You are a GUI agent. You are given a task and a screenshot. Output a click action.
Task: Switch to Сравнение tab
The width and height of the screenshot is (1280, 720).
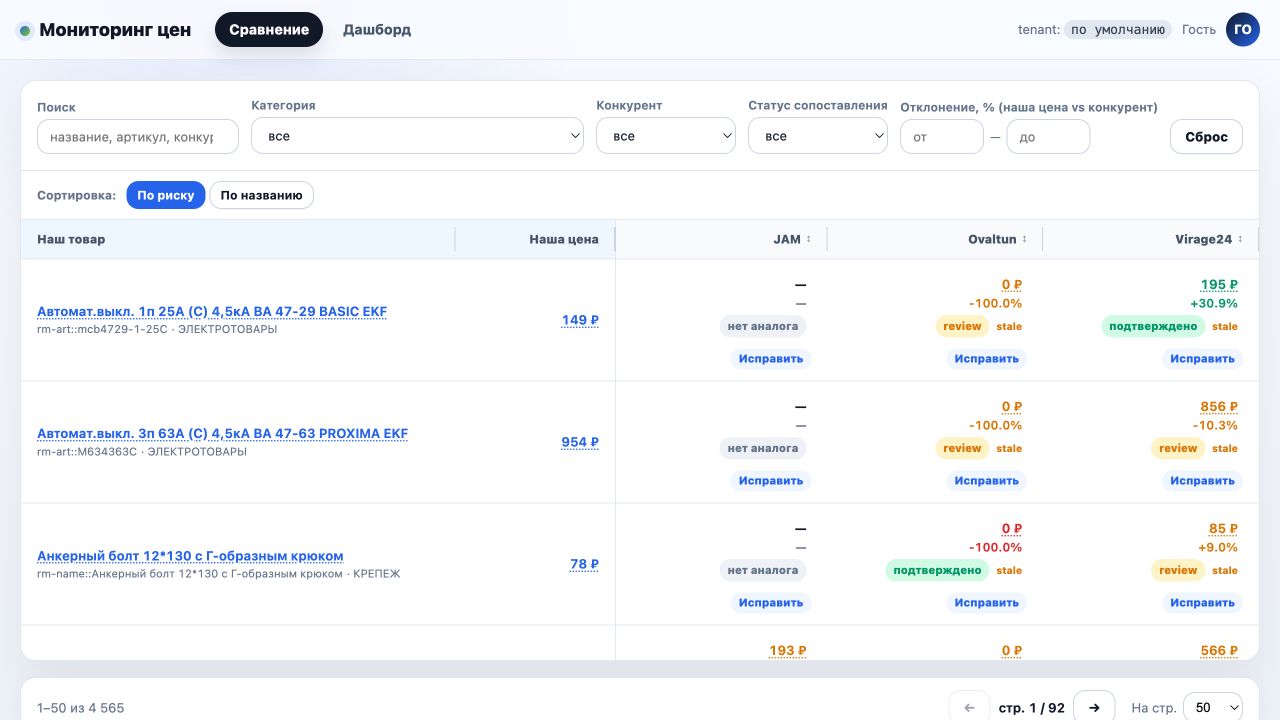(269, 30)
